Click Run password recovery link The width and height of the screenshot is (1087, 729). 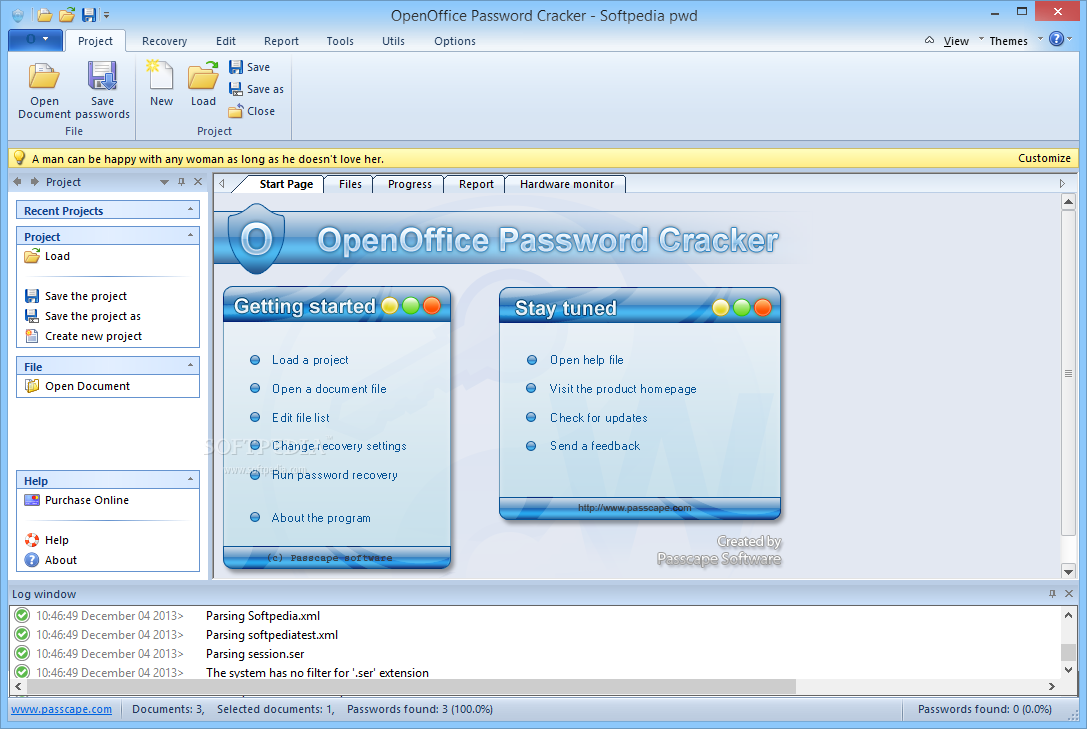(335, 475)
